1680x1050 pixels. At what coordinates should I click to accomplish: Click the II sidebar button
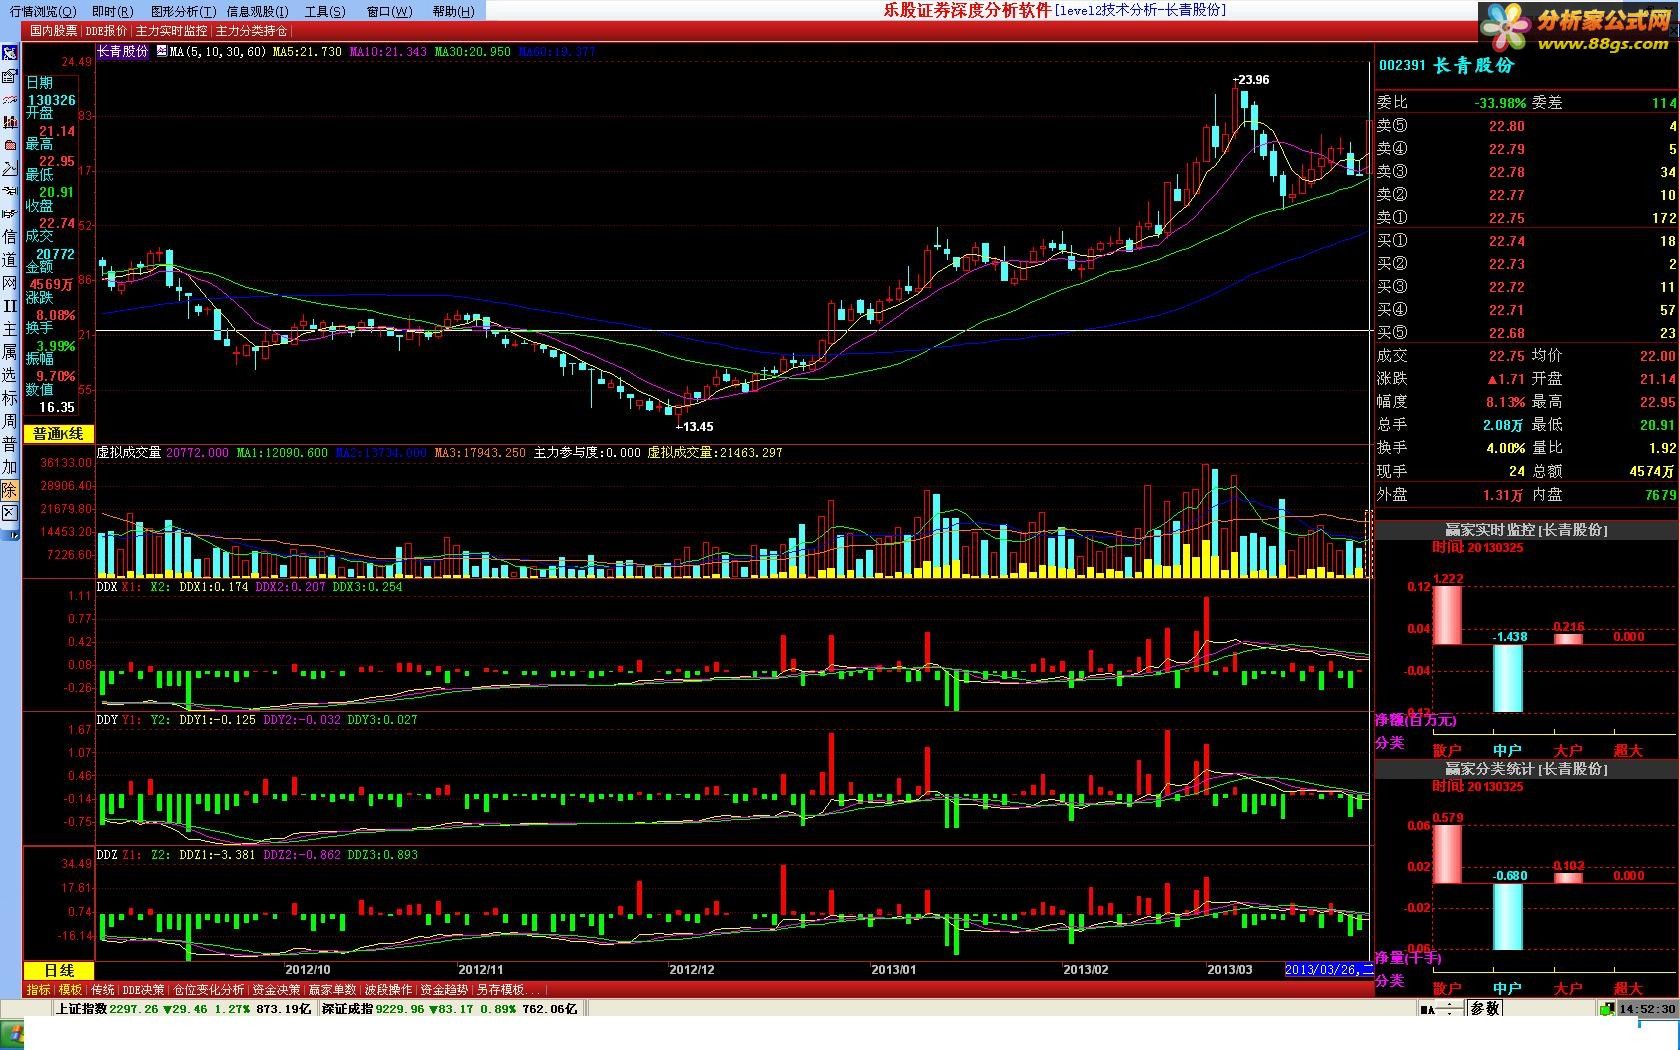(x=9, y=305)
